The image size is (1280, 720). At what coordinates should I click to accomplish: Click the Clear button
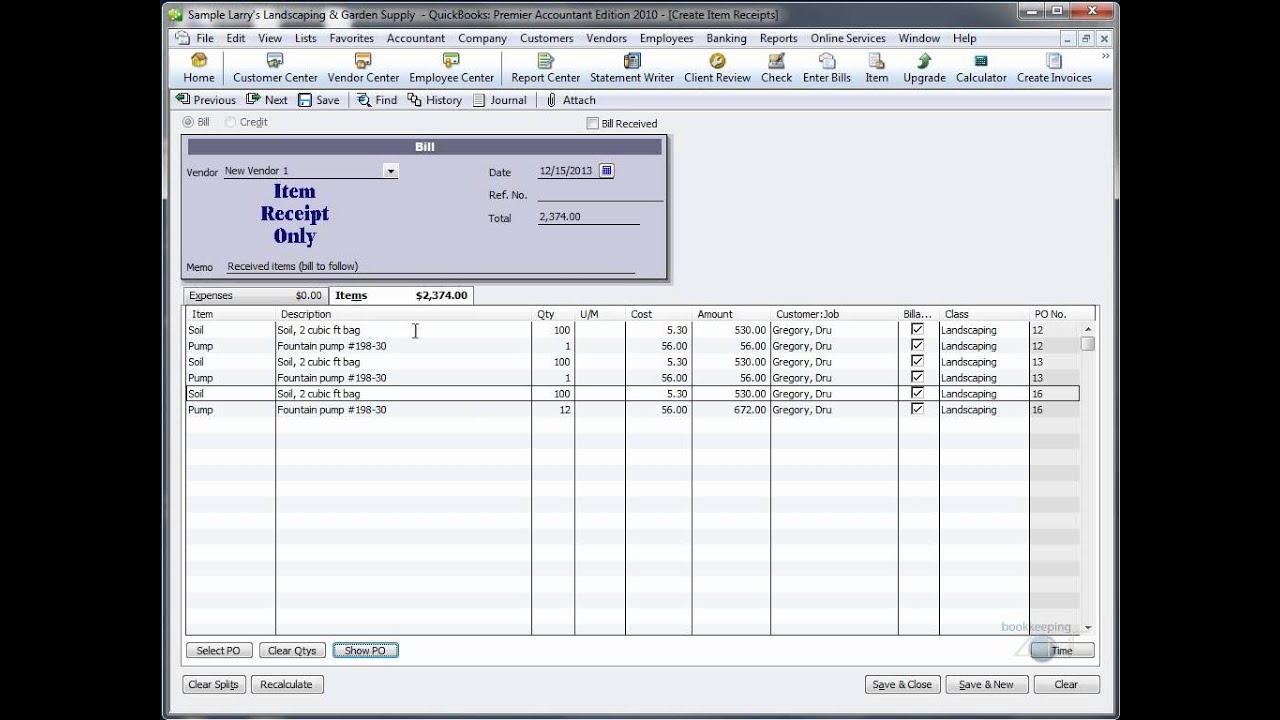click(1066, 685)
